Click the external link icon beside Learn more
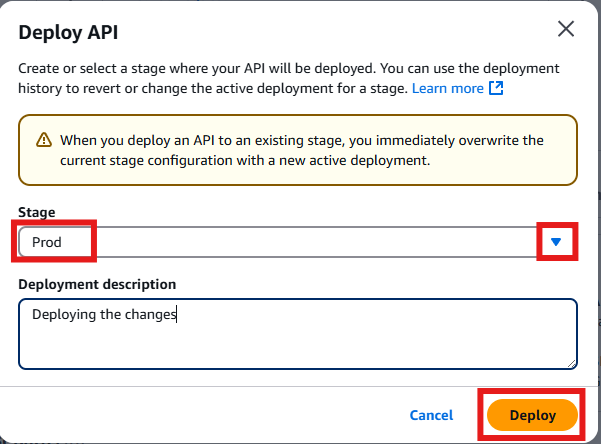The height and width of the screenshot is (444, 601). [496, 88]
